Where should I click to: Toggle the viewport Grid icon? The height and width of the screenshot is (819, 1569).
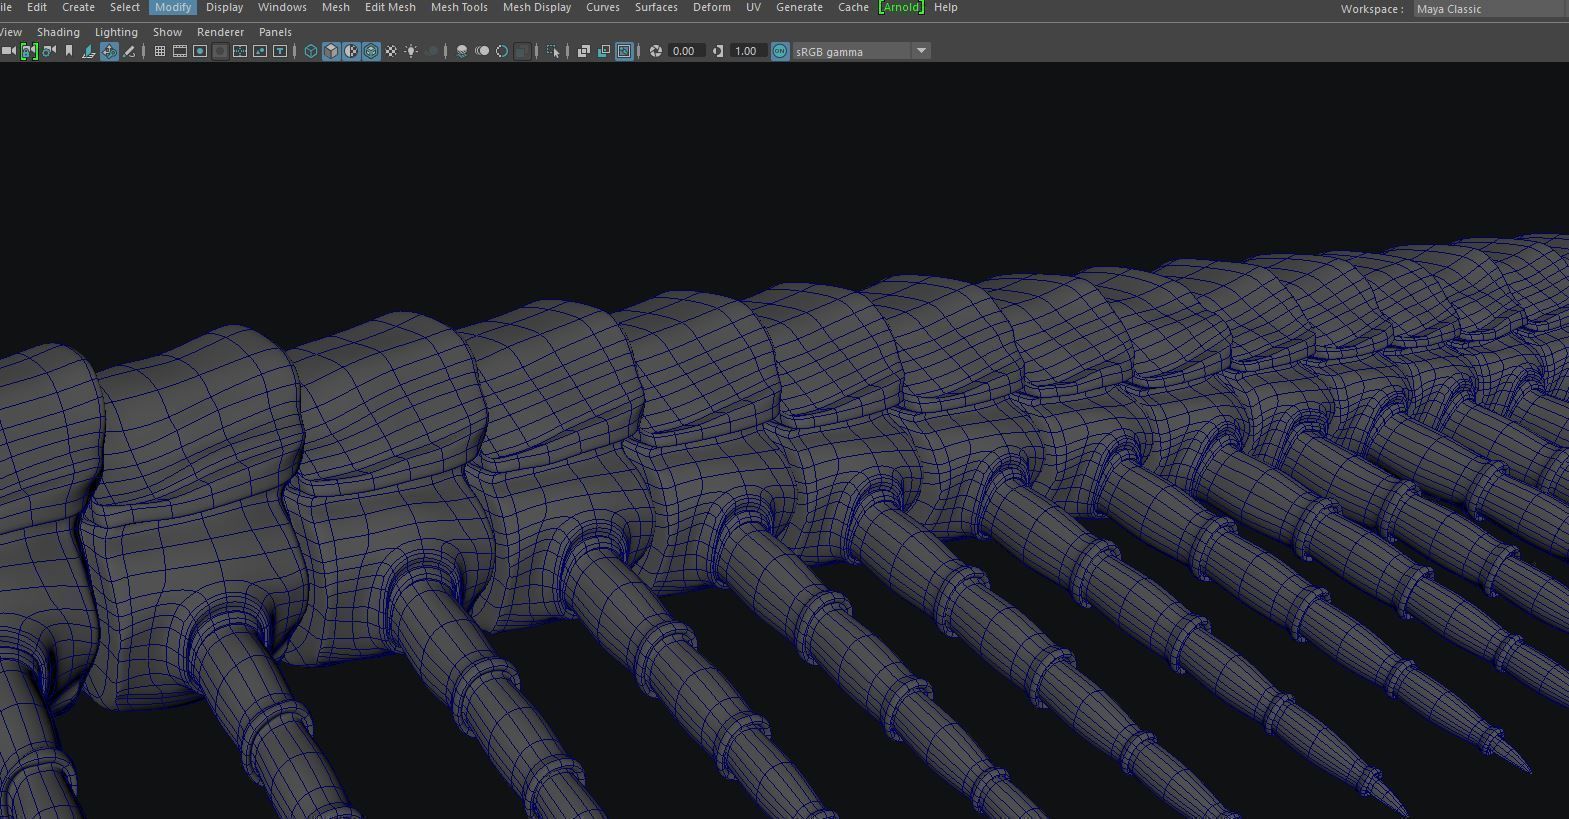[160, 51]
